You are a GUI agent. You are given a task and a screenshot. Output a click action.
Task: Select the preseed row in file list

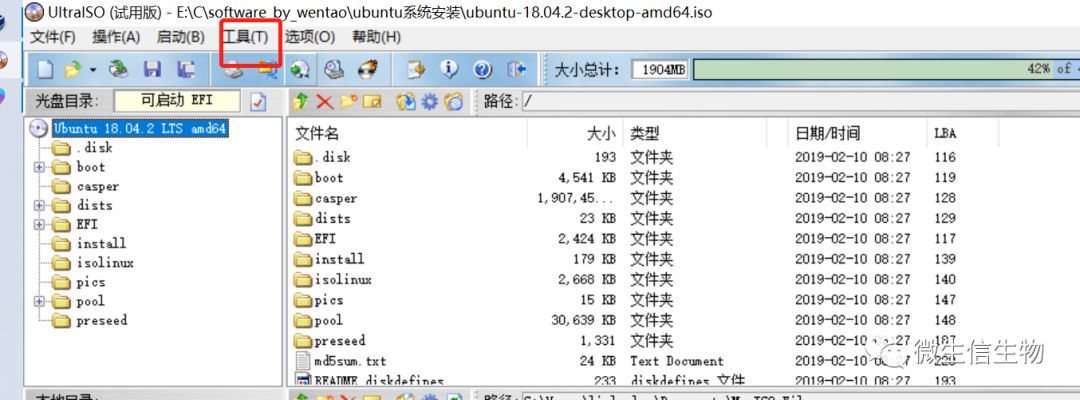pos(627,341)
